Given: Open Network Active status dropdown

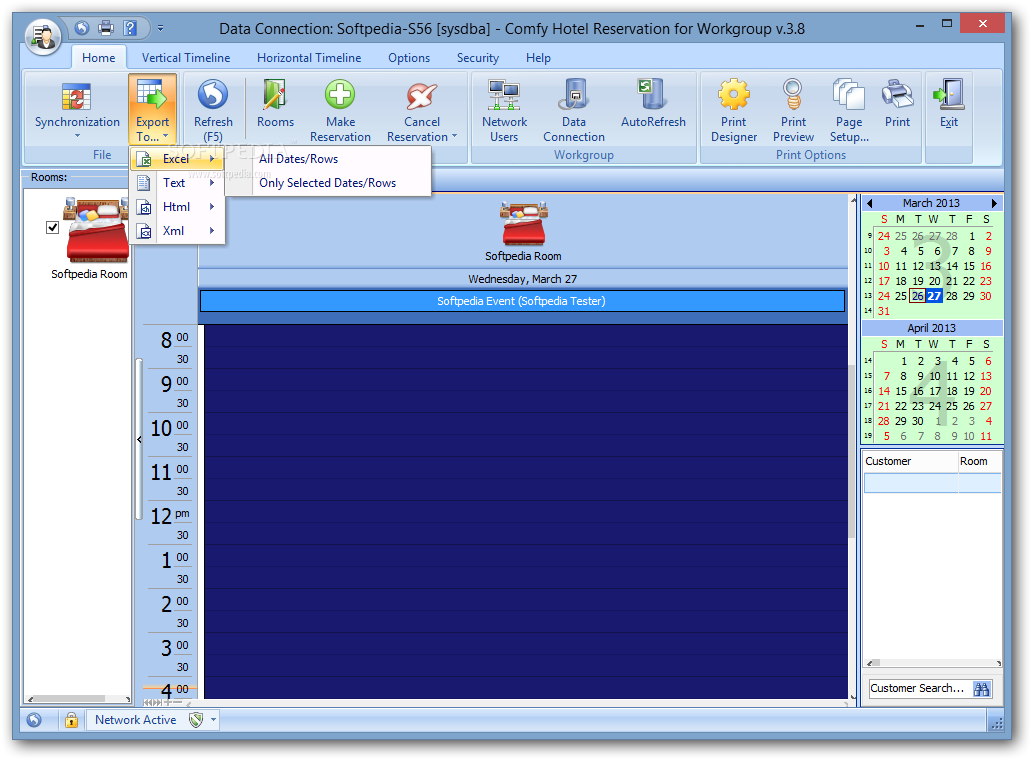Looking at the screenshot, I should (213, 720).
